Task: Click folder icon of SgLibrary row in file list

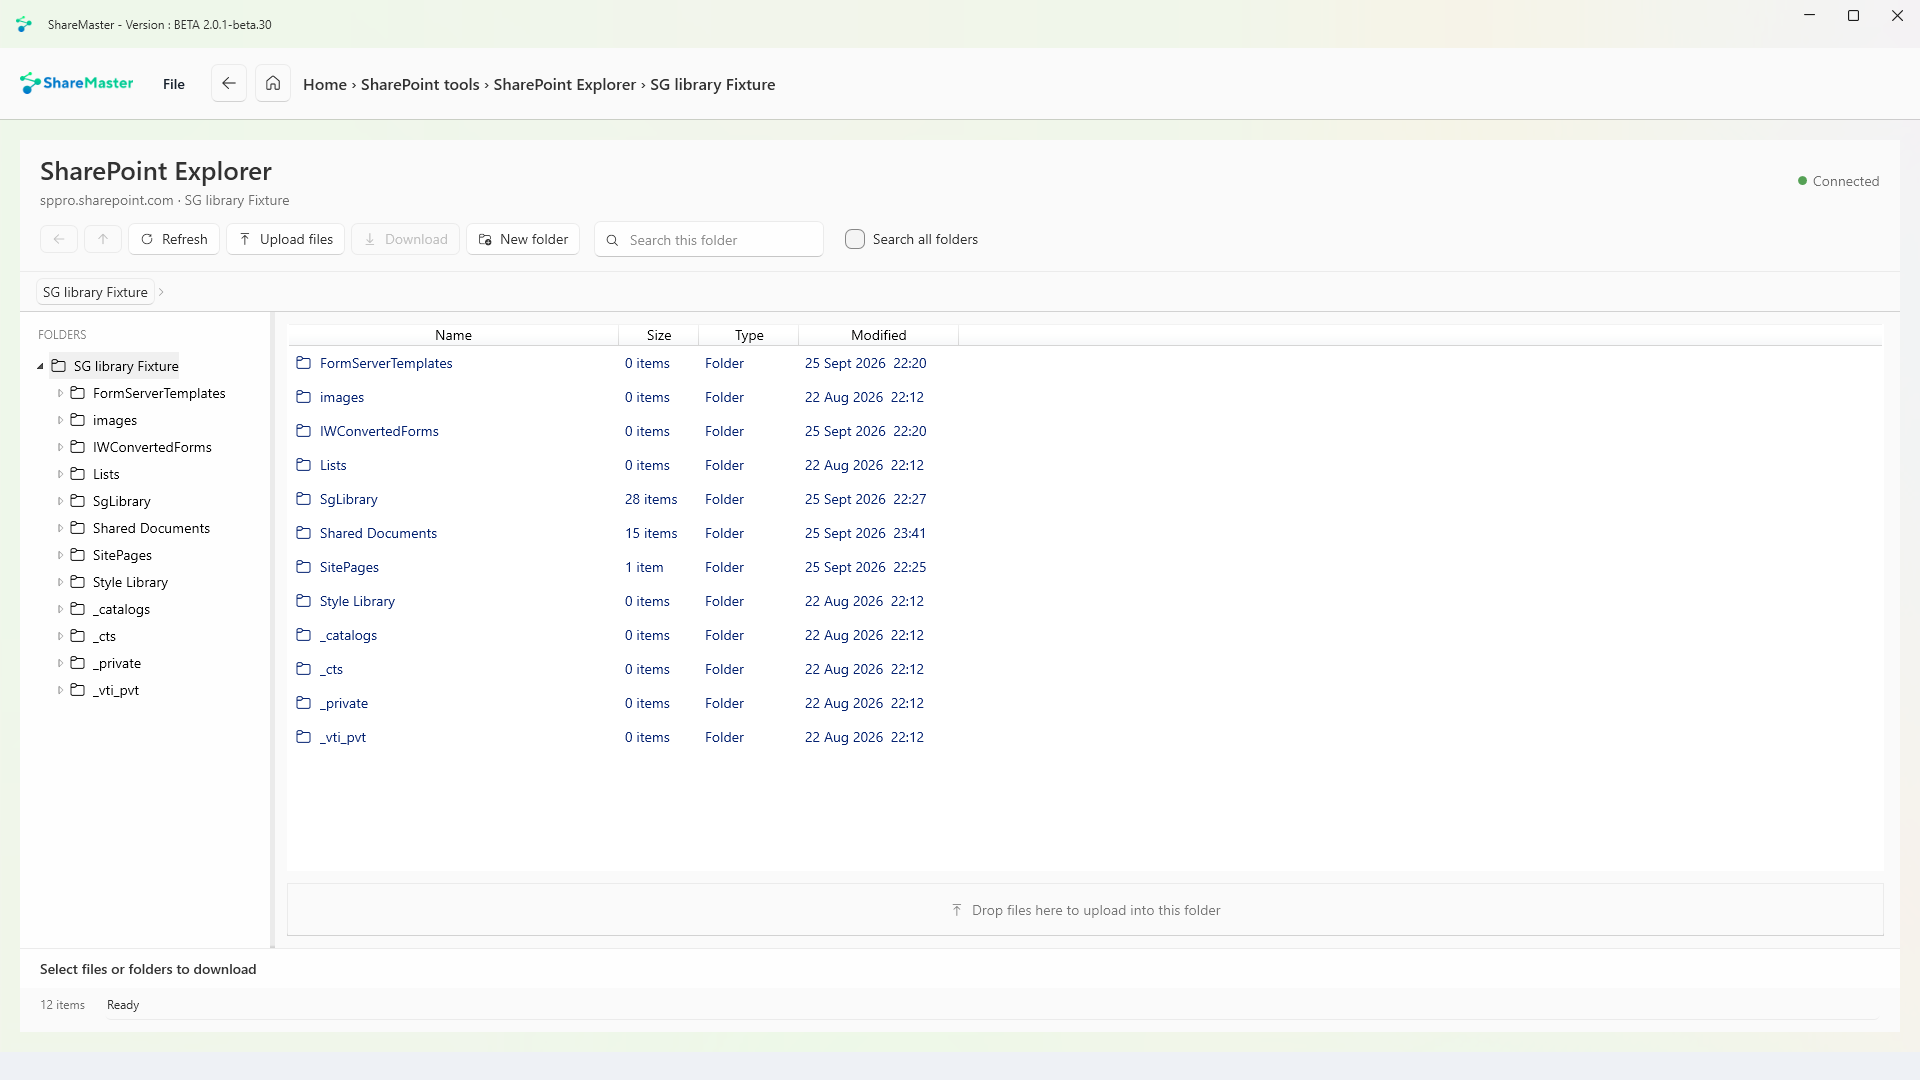Action: (x=304, y=499)
